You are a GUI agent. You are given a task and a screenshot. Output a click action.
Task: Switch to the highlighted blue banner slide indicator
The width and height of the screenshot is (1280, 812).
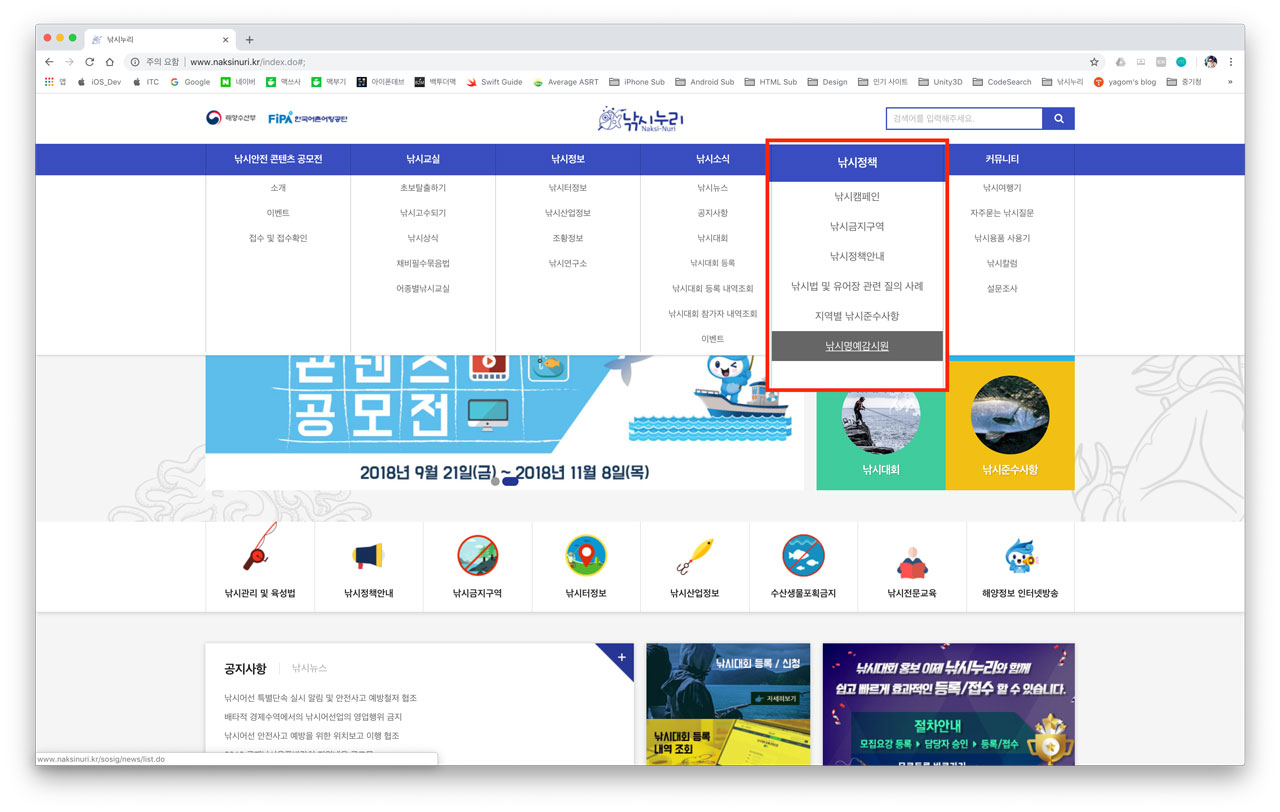point(510,481)
